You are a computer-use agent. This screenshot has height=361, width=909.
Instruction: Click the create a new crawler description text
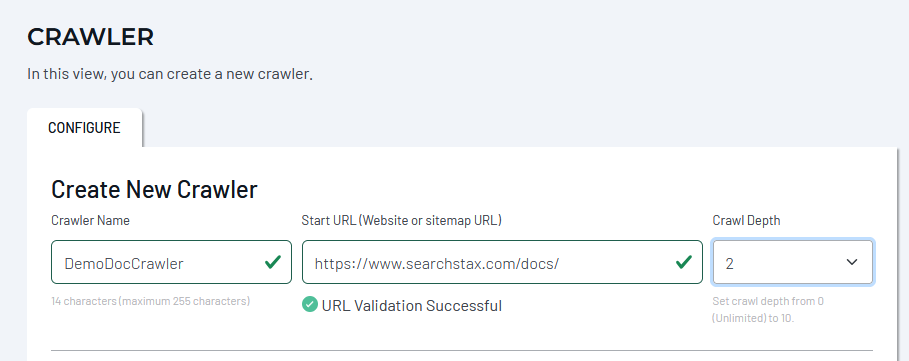pyautogui.click(x=170, y=74)
